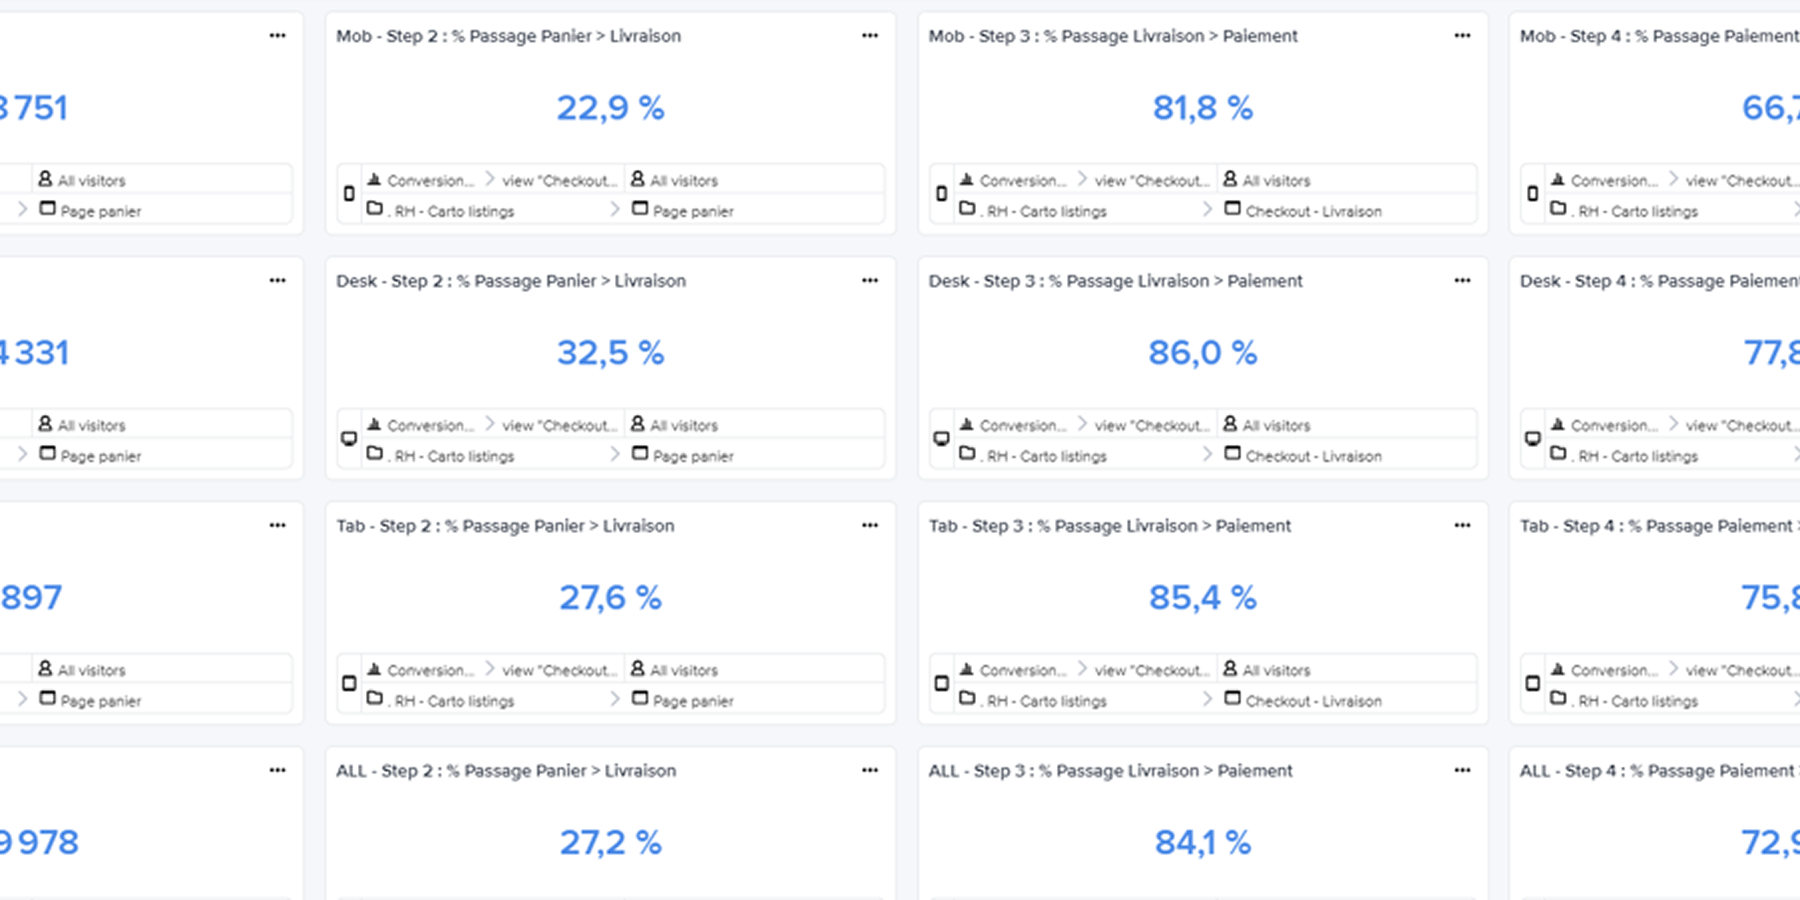Show more options for ALL - Step 2 card
Viewport: 1800px width, 900px height.
tap(870, 771)
